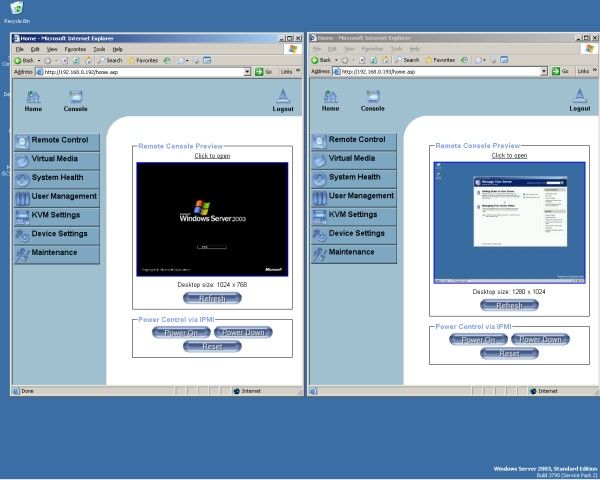600x480 pixels.
Task: Open Edit menu in left window
Action: pyautogui.click(x=35, y=49)
